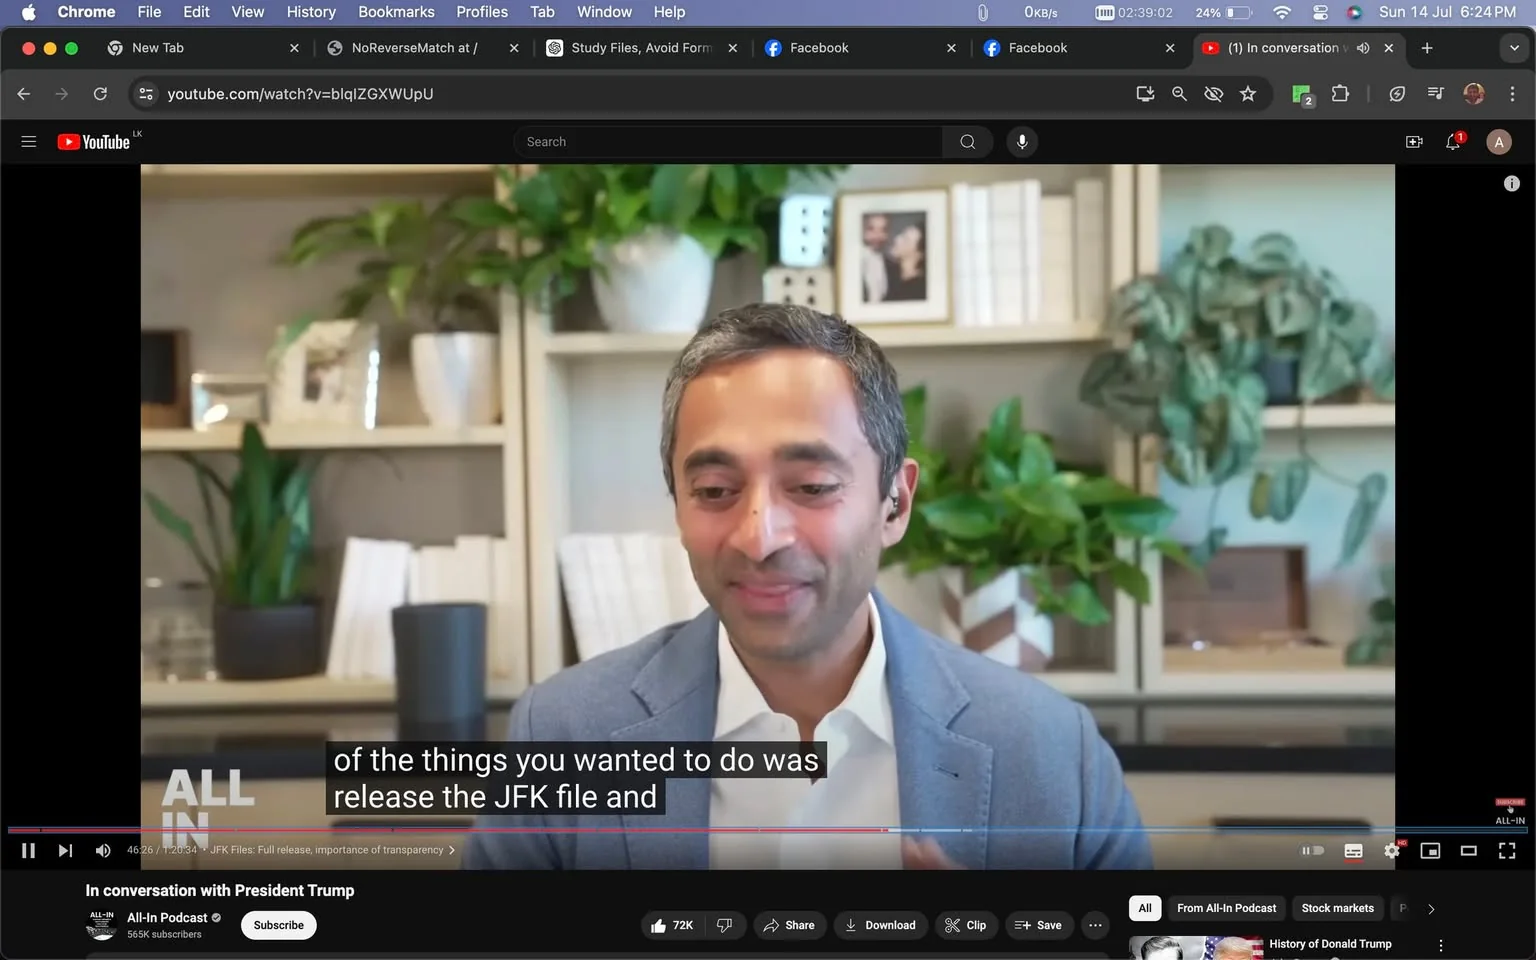Select From All-In Podcast chip
This screenshot has height=960, width=1536.
1226,909
